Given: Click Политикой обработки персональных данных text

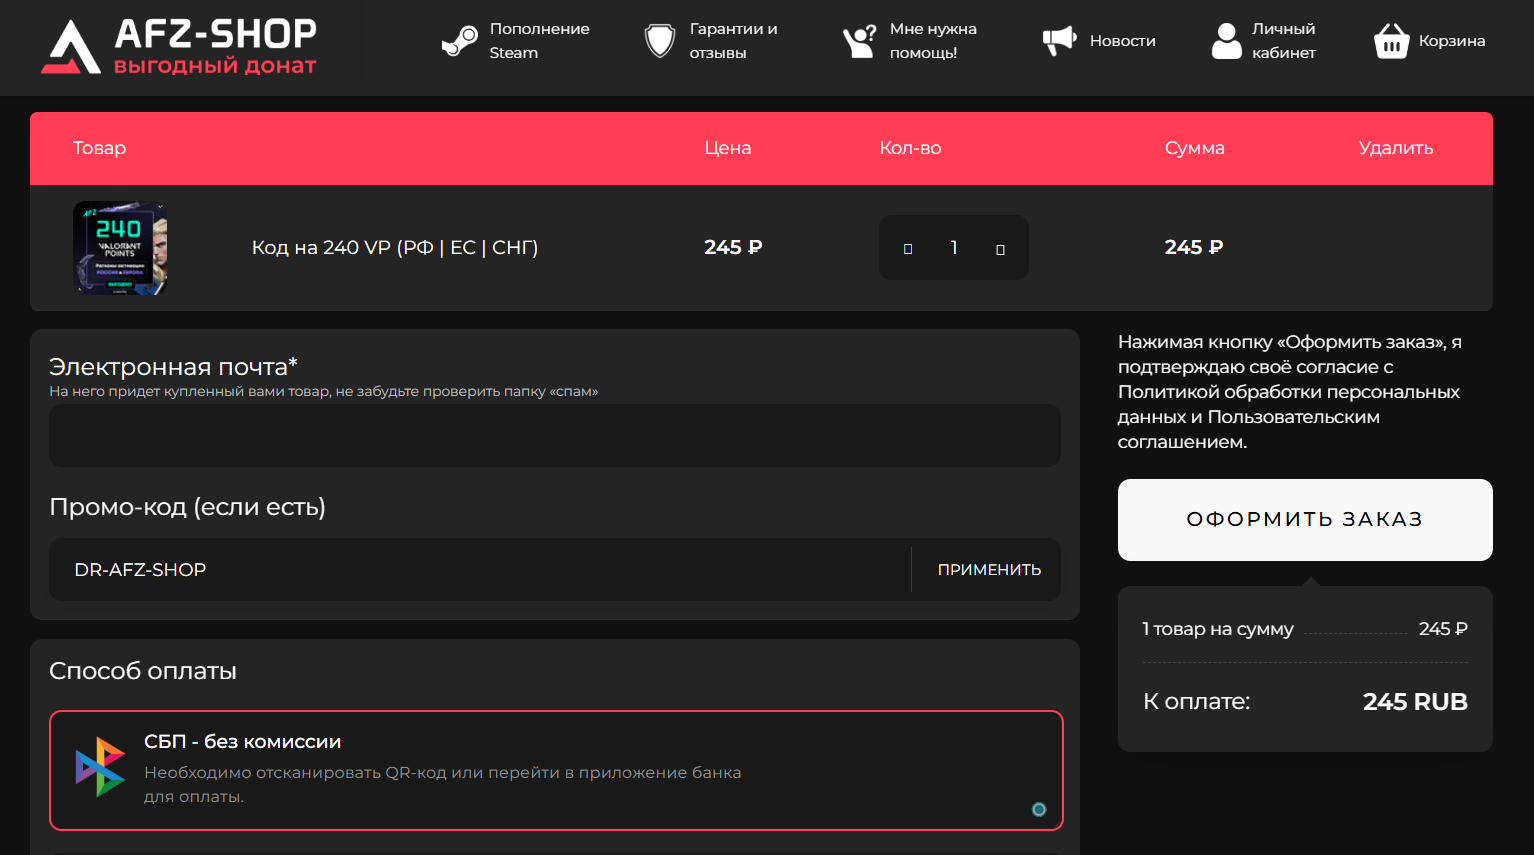Looking at the screenshot, I should [x=1289, y=404].
